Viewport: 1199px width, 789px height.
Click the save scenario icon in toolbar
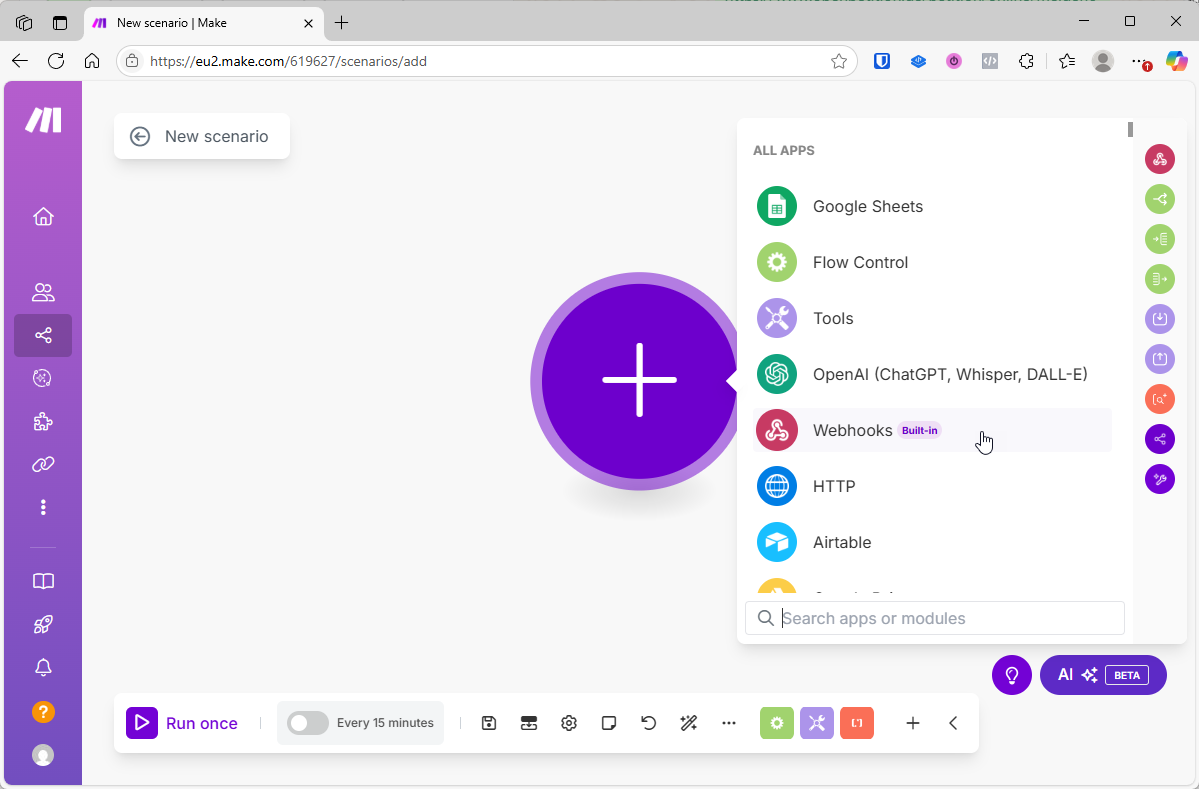pyautogui.click(x=489, y=723)
